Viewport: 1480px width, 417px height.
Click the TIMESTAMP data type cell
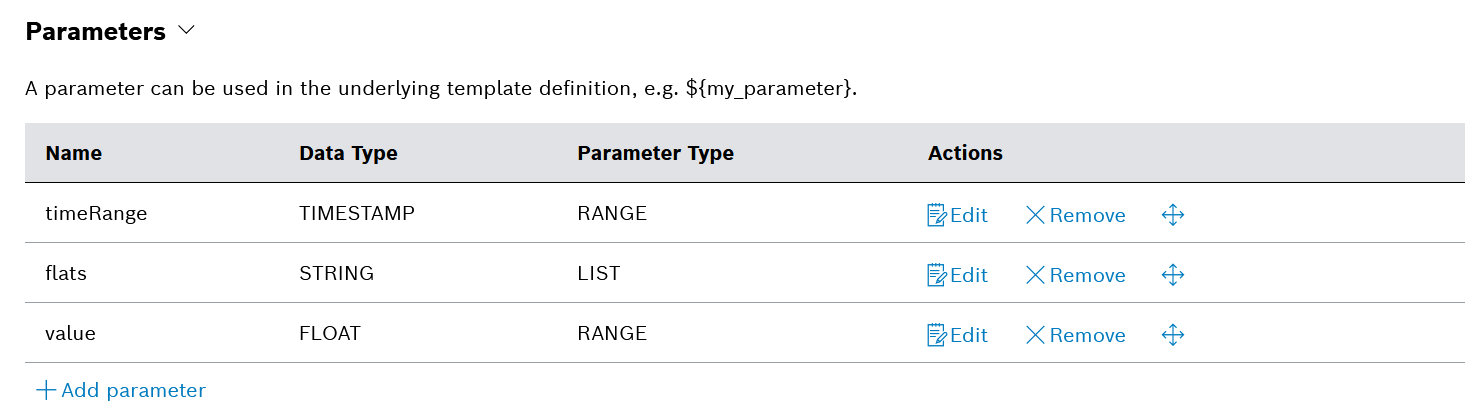coord(356,213)
